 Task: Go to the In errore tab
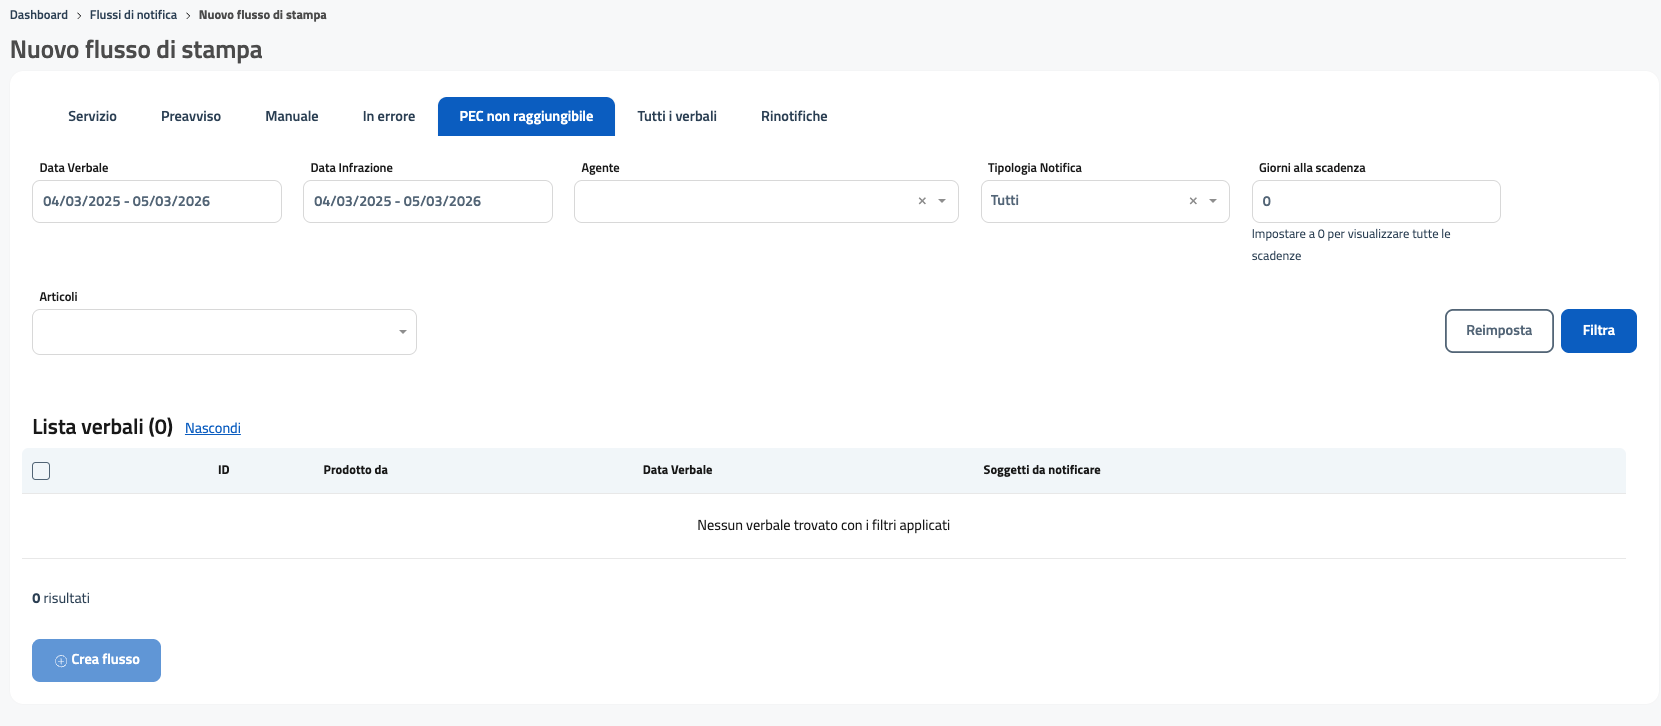[389, 116]
